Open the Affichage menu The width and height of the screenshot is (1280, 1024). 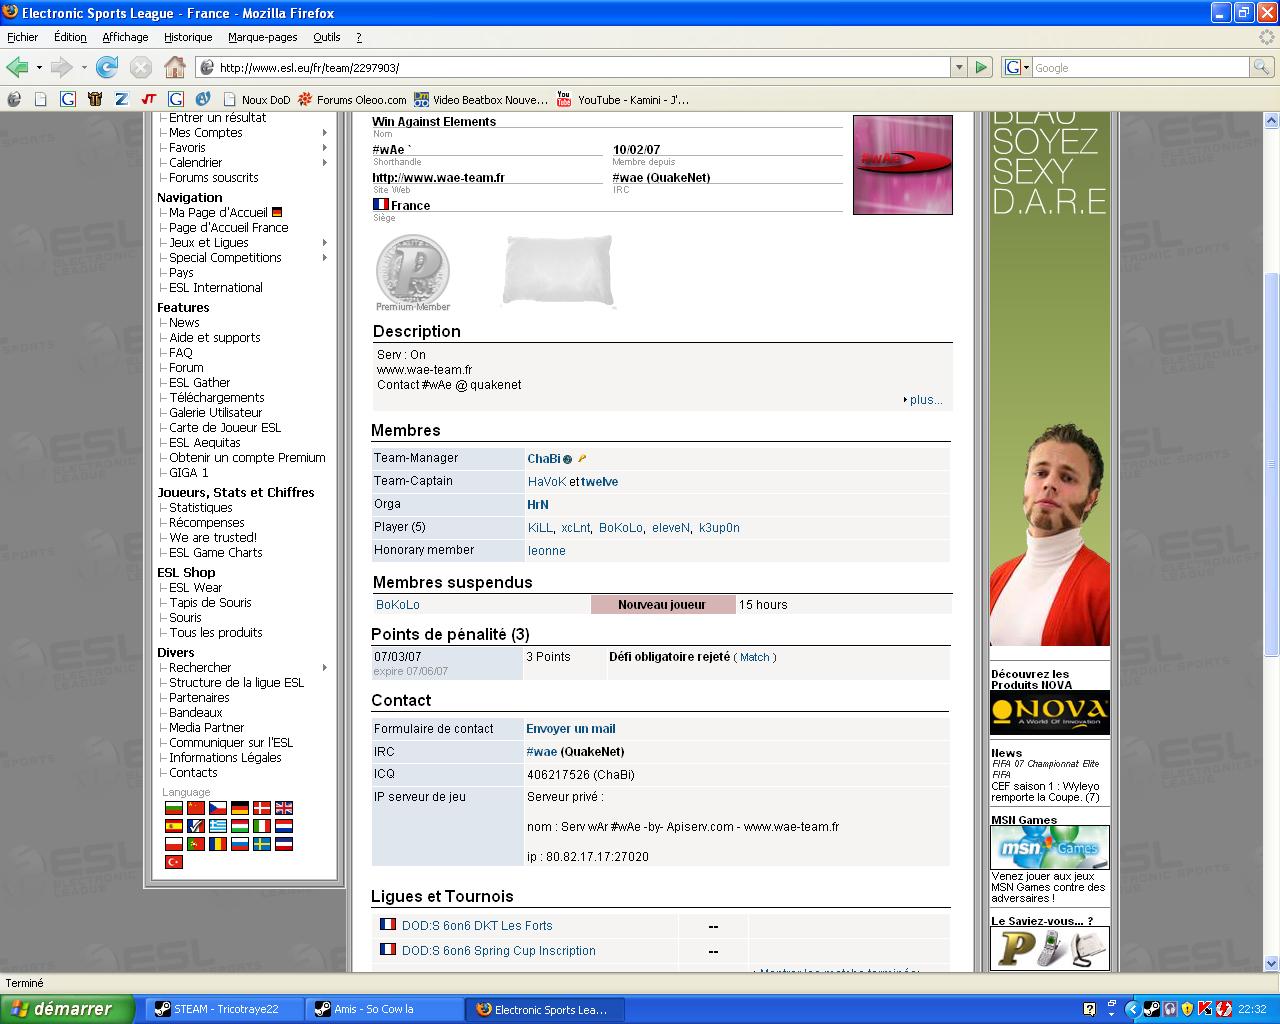[125, 37]
